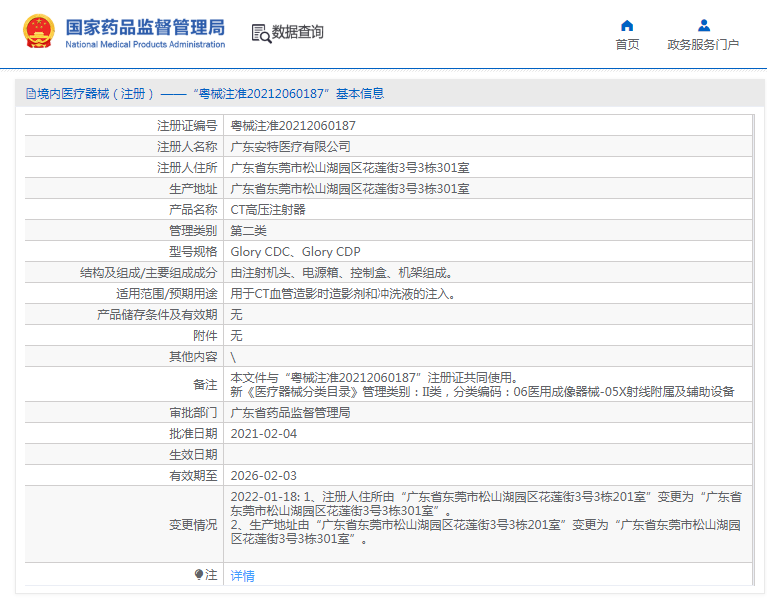Click the 其他内容 label

(193, 357)
